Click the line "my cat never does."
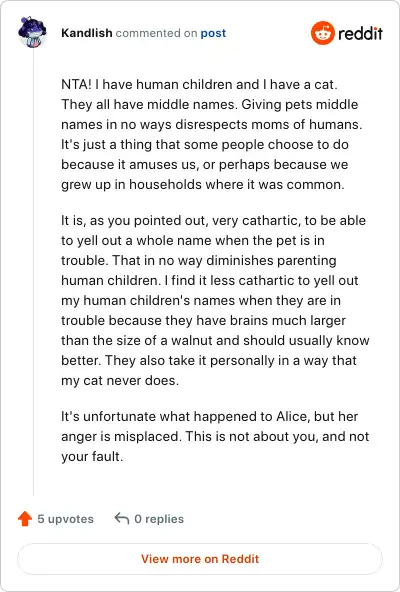 tap(120, 380)
